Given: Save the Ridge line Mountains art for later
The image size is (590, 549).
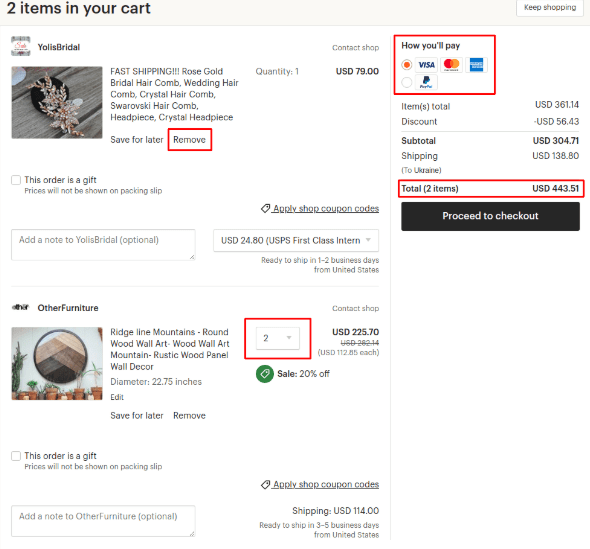Looking at the screenshot, I should pyautogui.click(x=137, y=415).
